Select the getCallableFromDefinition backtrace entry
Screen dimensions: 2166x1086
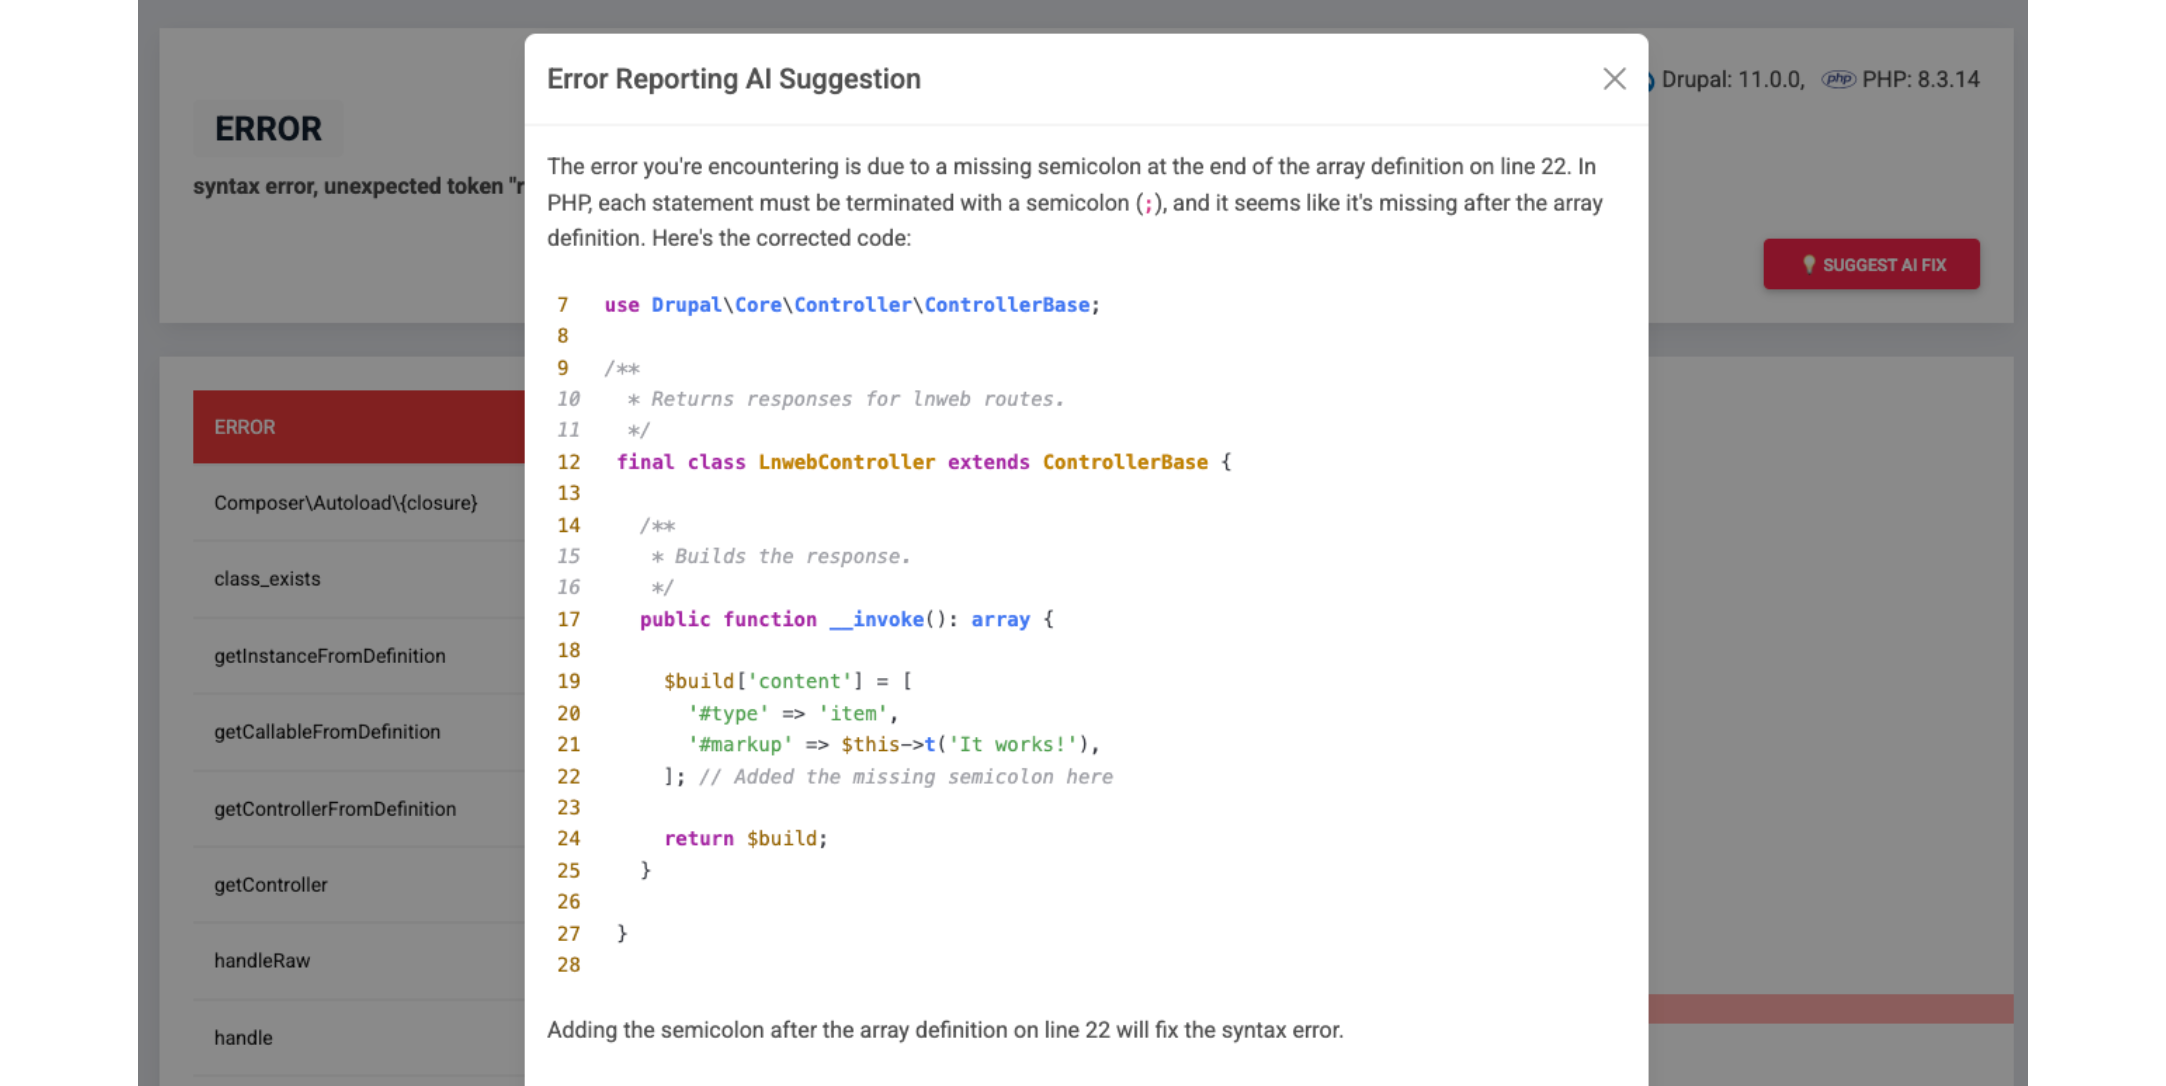click(327, 732)
